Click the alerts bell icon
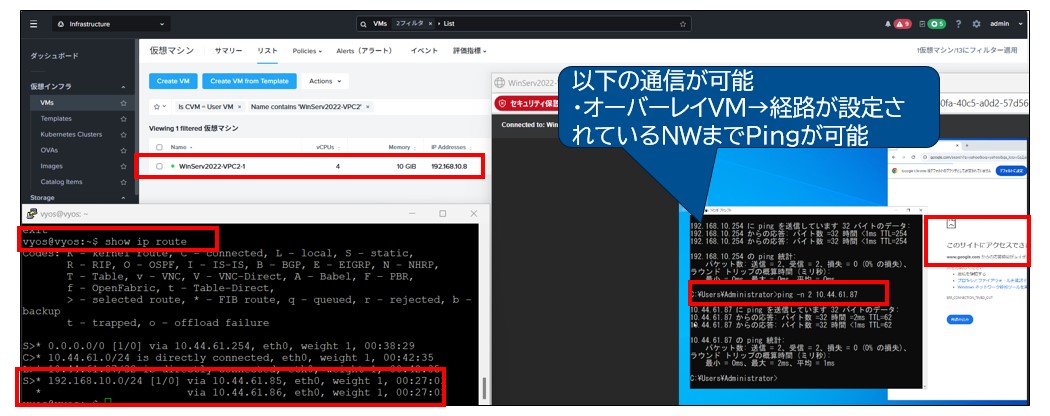The image size is (1050, 416). tap(889, 23)
